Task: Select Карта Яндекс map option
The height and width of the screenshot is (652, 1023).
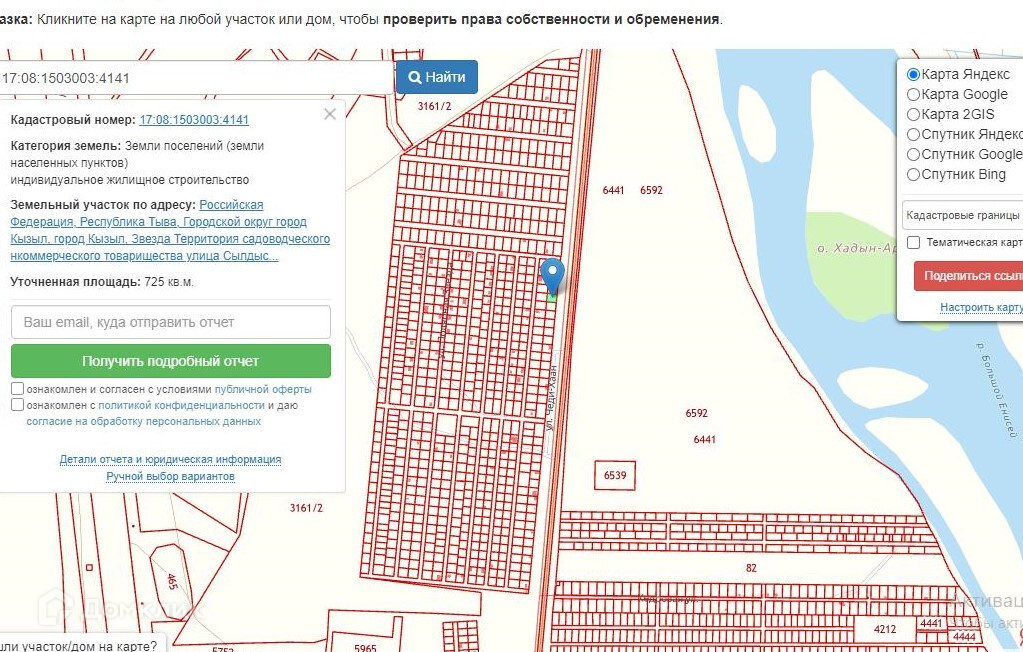Action: 913,75
